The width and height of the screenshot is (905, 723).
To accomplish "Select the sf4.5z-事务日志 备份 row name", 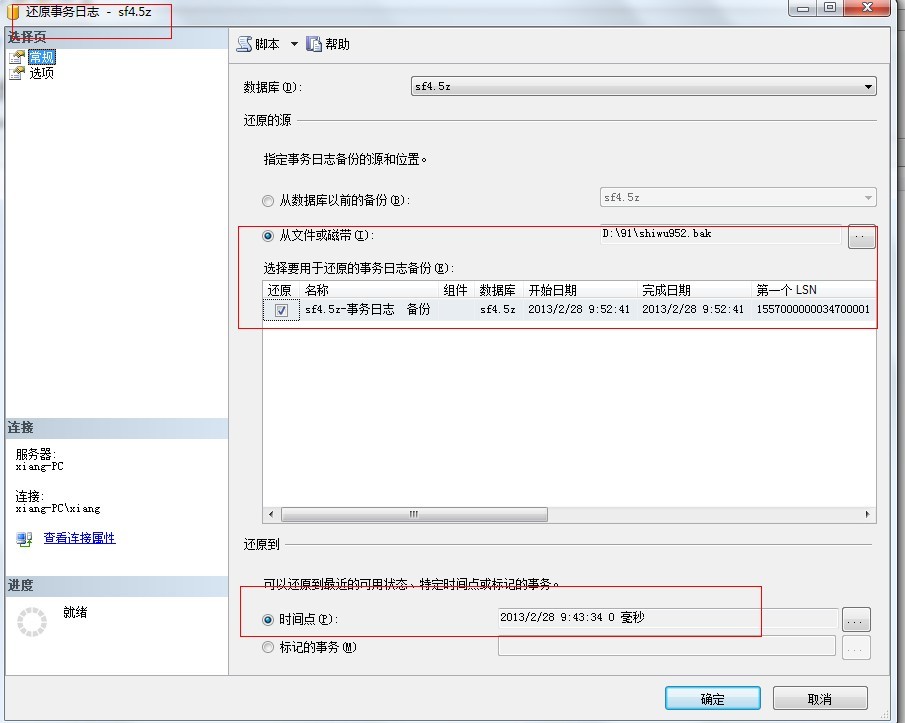I will tap(368, 309).
